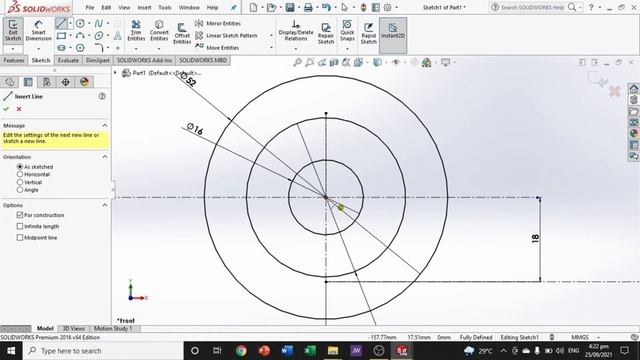The image size is (640, 360).
Task: Select the Circle sketch tool
Action: (x=80, y=24)
